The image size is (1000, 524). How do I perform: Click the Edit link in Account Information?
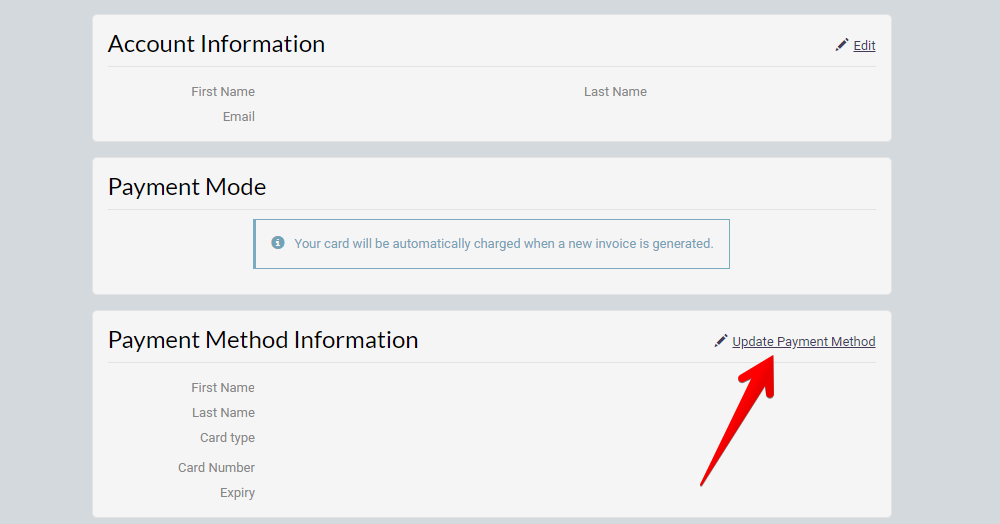point(864,46)
